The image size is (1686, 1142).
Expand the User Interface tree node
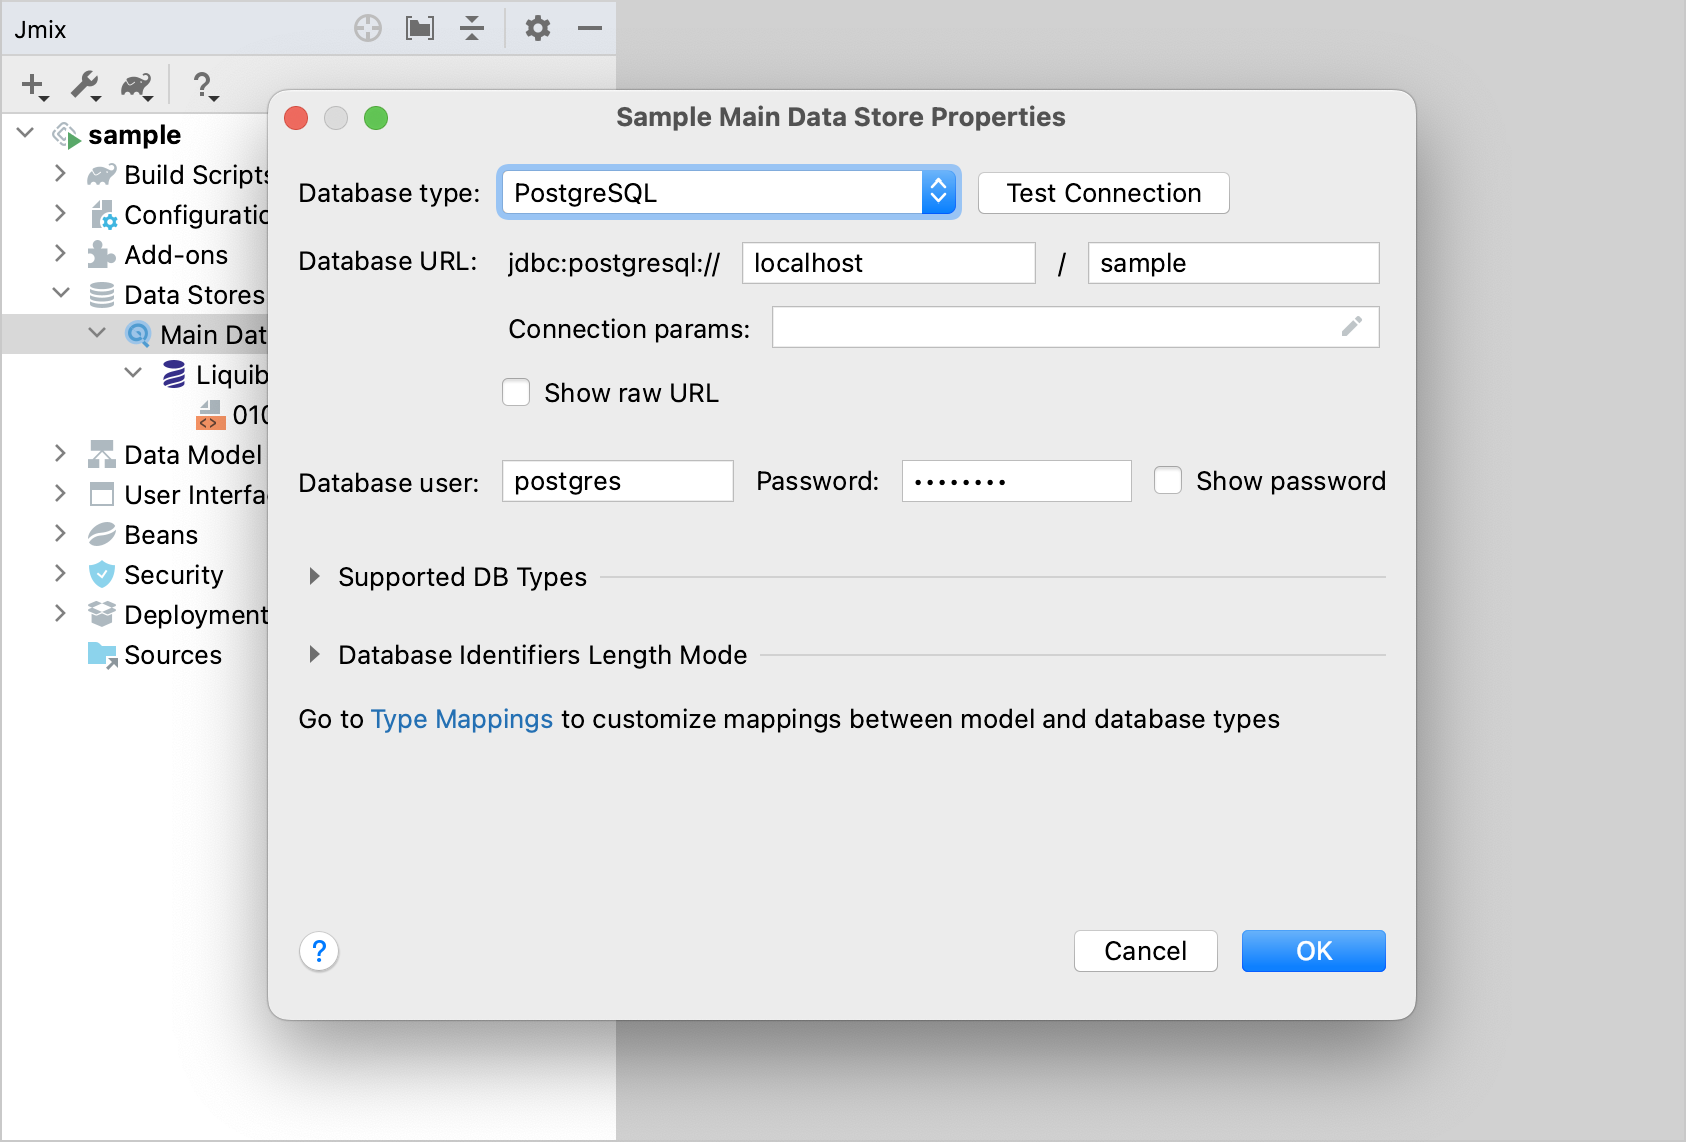(x=60, y=493)
